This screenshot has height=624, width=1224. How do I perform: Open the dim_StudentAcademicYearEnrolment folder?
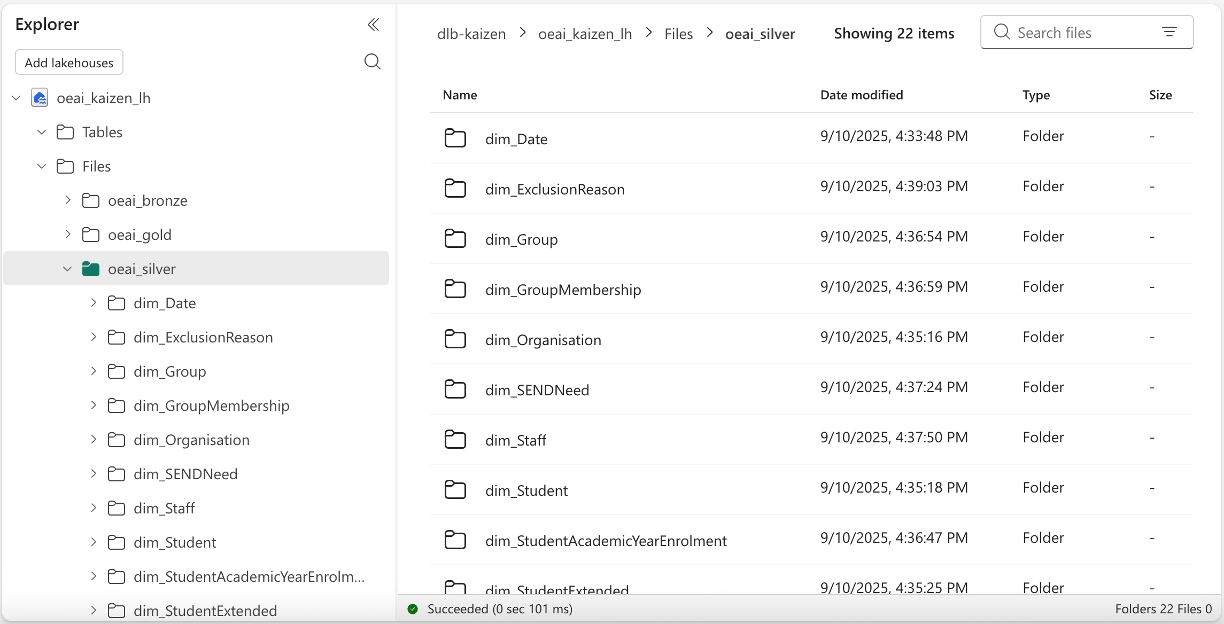606,538
